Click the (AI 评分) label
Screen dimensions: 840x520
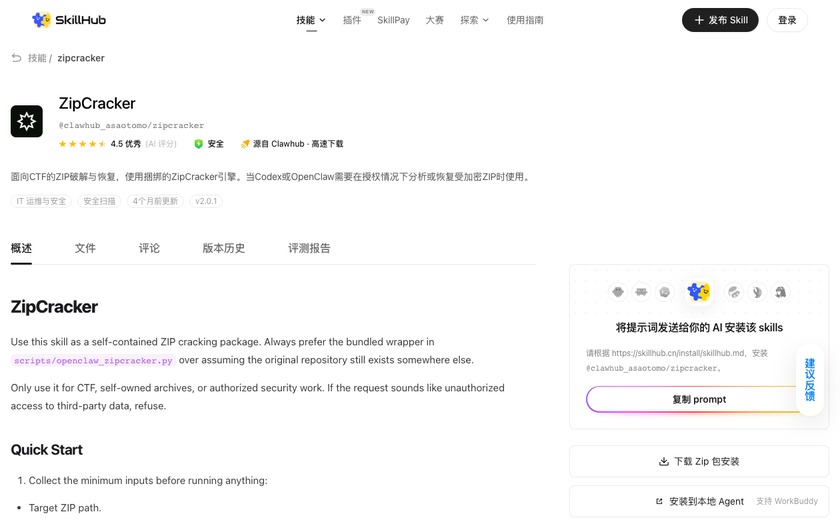pos(161,144)
